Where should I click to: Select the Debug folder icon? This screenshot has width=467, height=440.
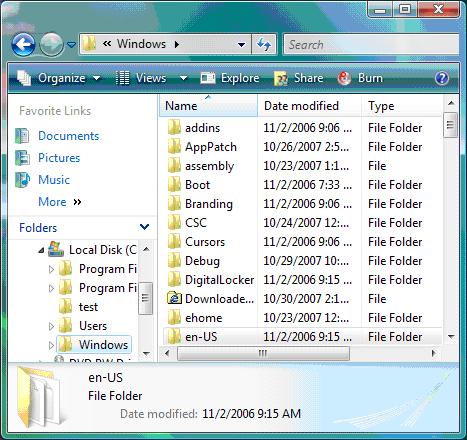pyautogui.click(x=174, y=261)
